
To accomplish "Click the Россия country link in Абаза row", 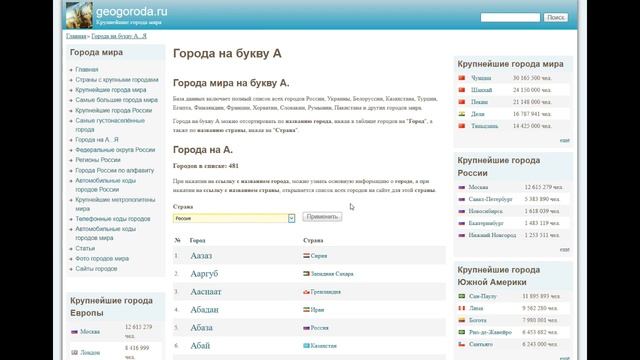I will pos(320,328).
